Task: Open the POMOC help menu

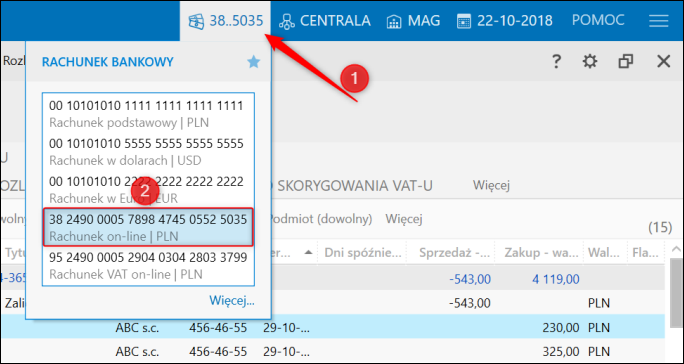Action: (598, 20)
